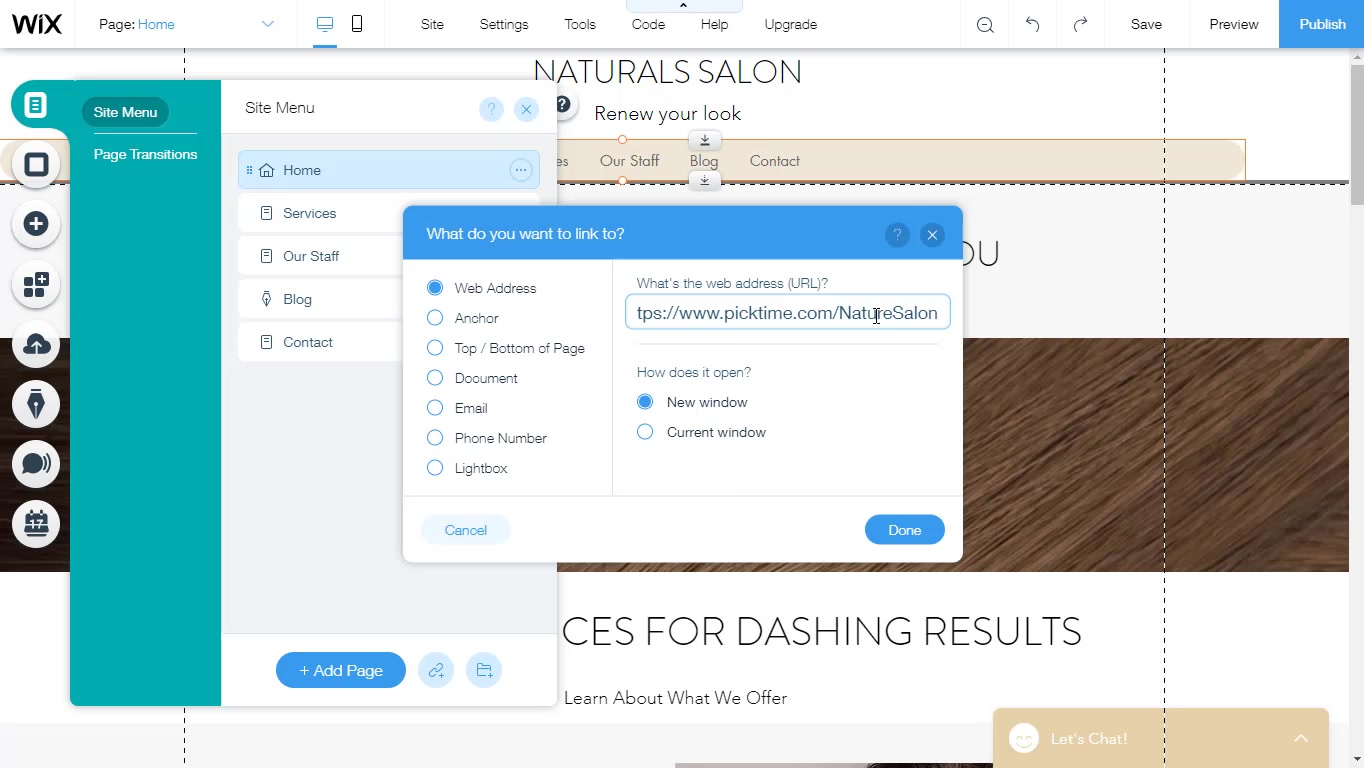
Task: Click the Add Page button
Action: 341,670
